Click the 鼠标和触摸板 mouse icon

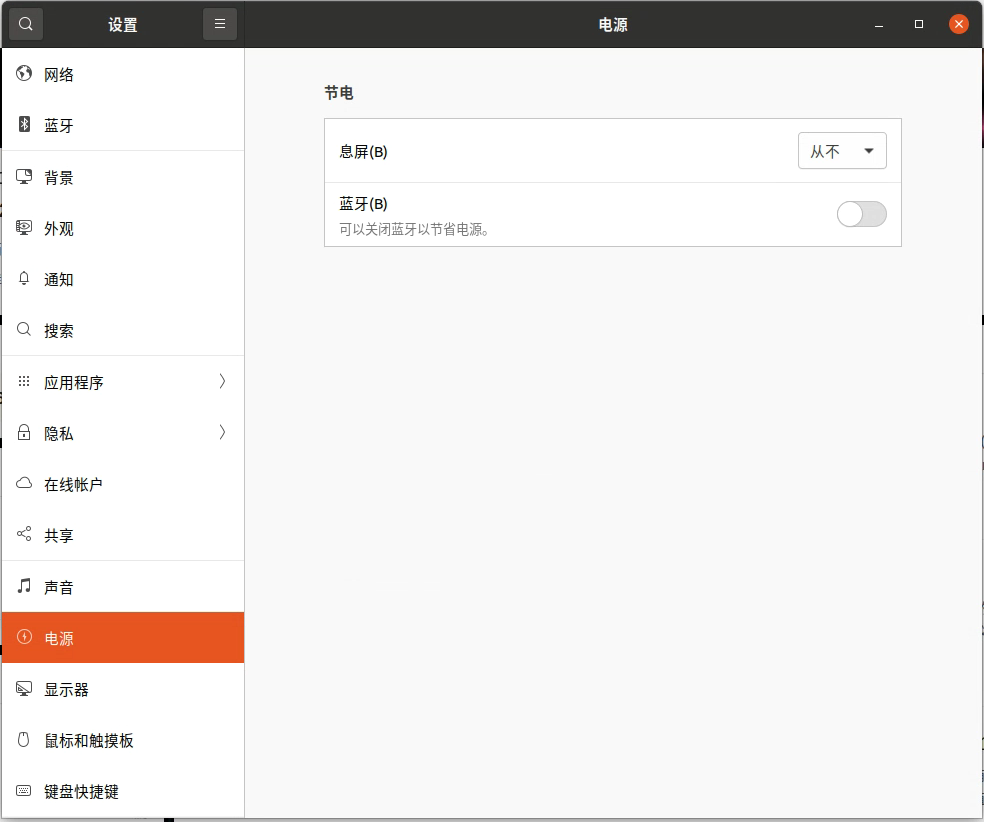coord(24,740)
